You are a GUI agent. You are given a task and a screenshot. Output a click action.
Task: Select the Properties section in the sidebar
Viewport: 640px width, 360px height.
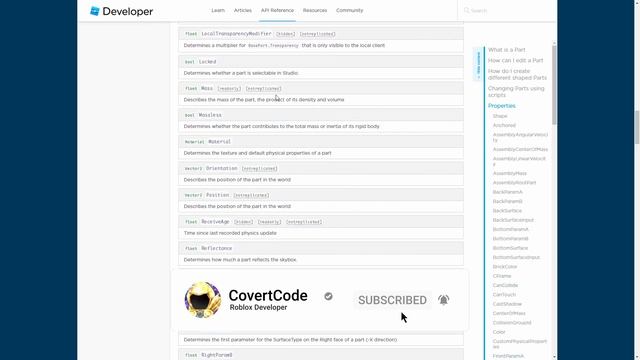pos(502,106)
